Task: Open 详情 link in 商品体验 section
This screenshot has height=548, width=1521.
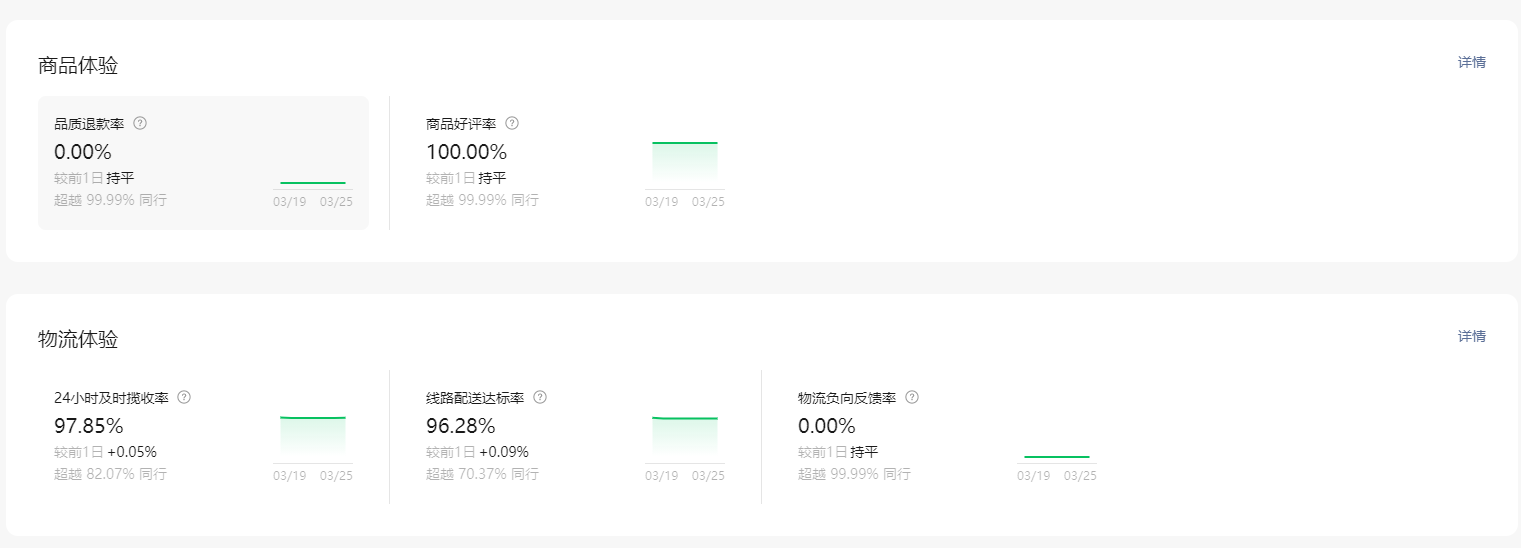Action: (1471, 62)
